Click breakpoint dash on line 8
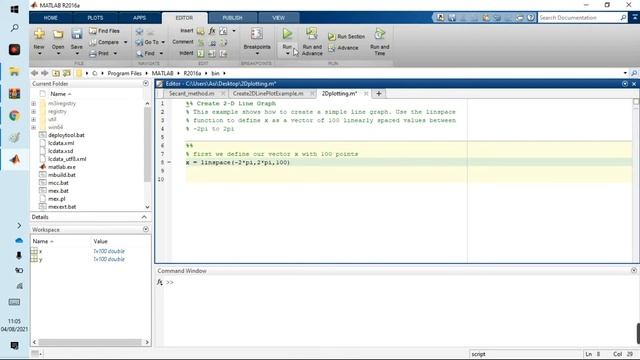 tap(169, 162)
